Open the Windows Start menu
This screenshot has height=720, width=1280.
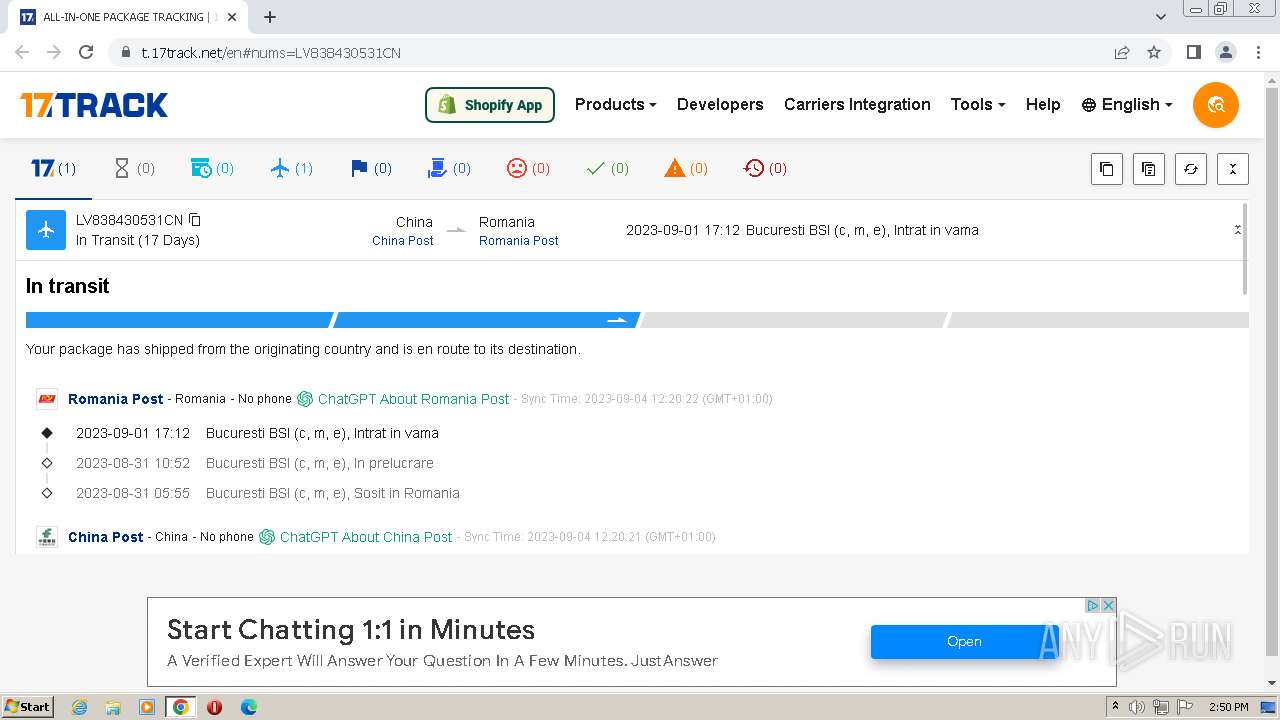coord(27,707)
